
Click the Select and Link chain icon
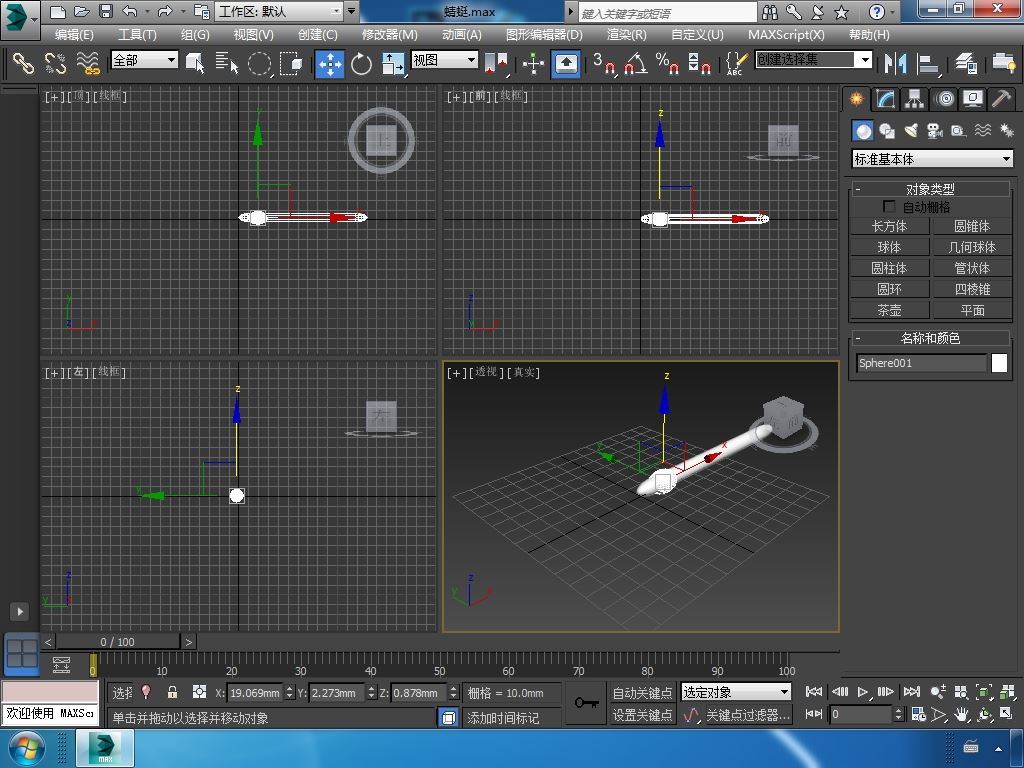pyautogui.click(x=23, y=64)
